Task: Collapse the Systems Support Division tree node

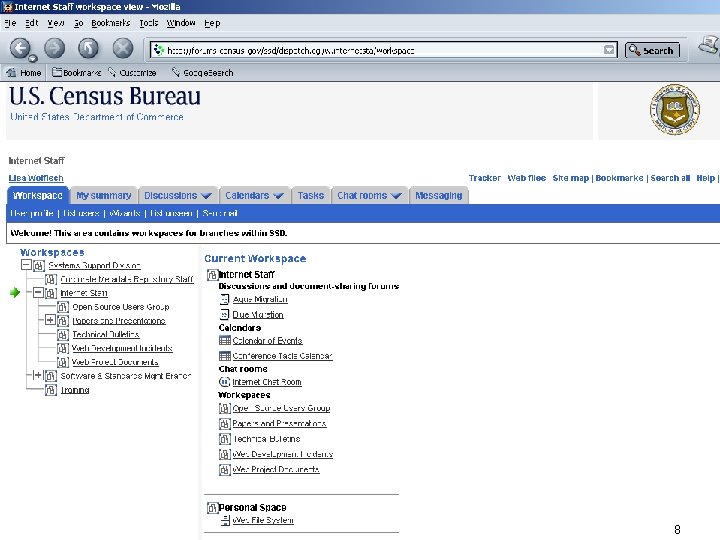Action: coord(26,265)
